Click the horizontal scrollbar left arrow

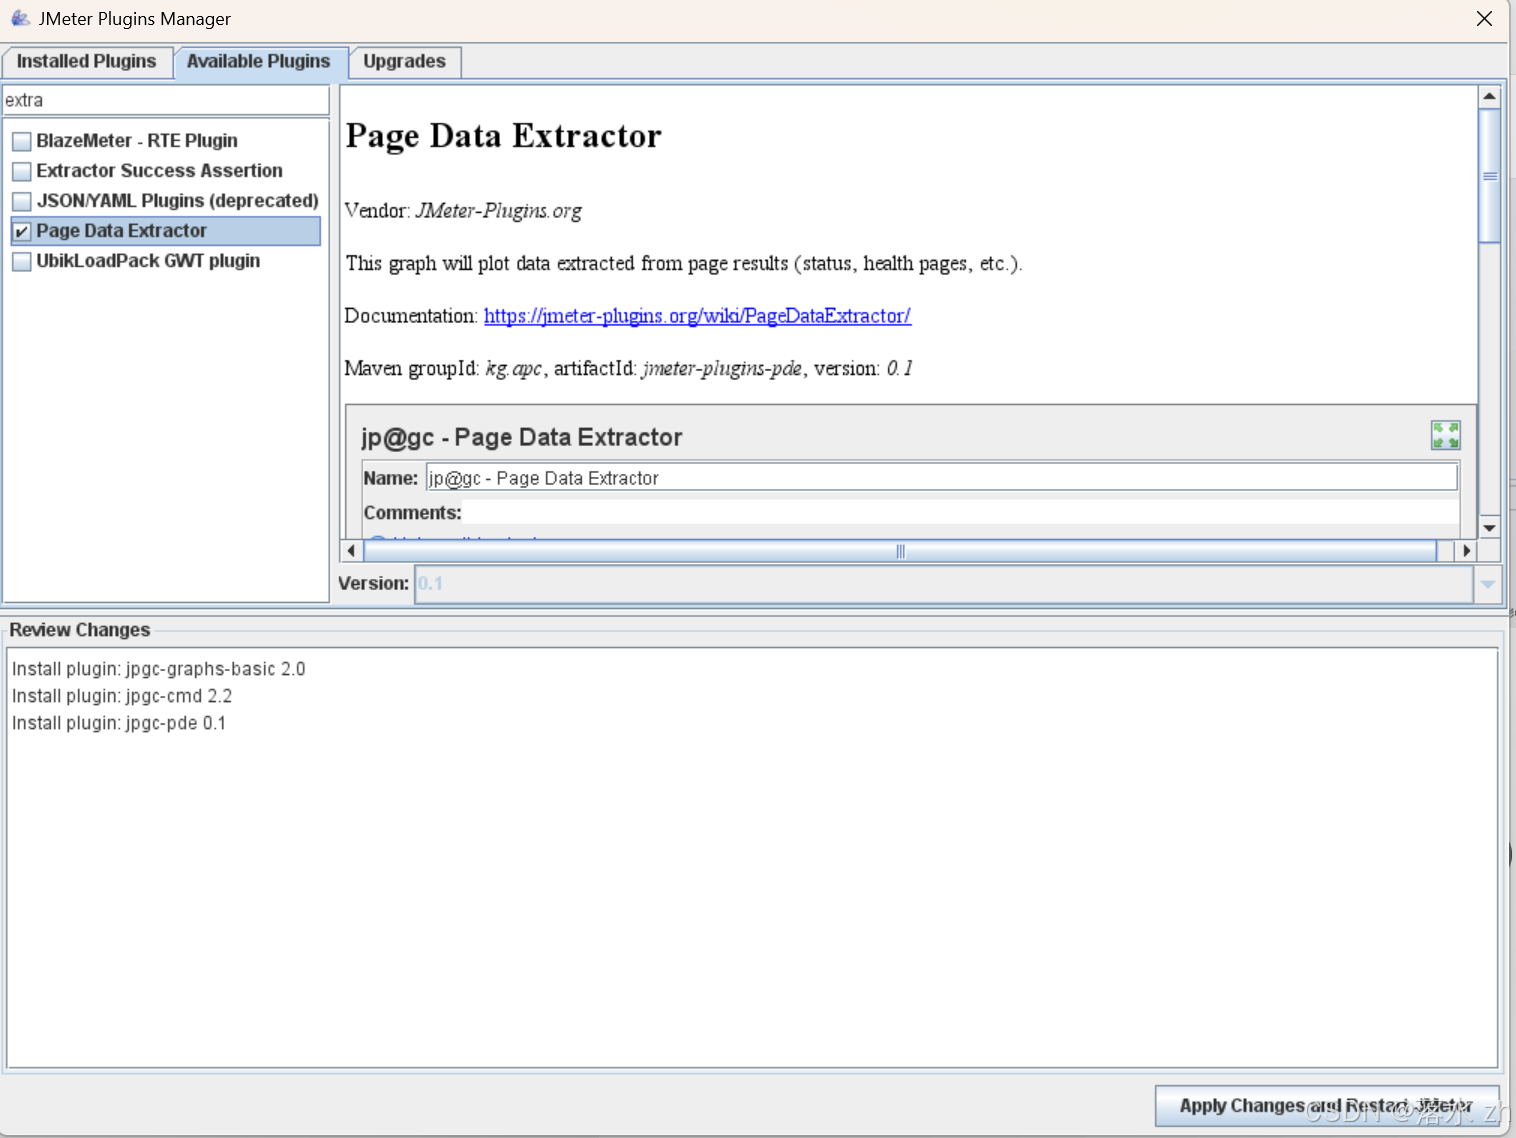pos(351,551)
